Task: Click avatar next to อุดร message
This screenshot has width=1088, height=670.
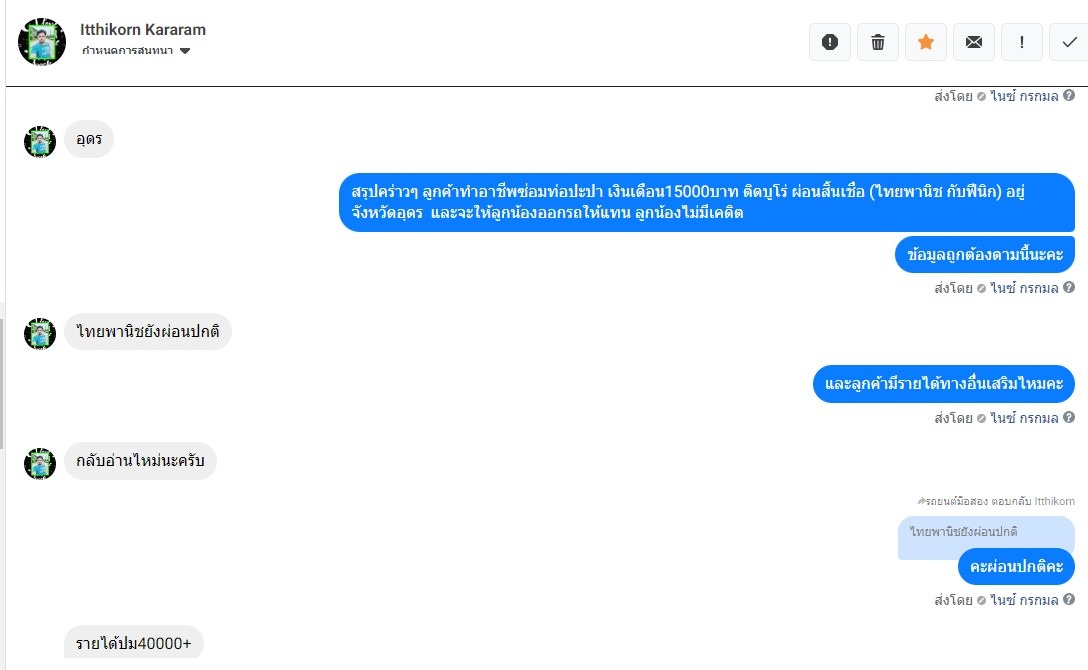Action: [40, 142]
